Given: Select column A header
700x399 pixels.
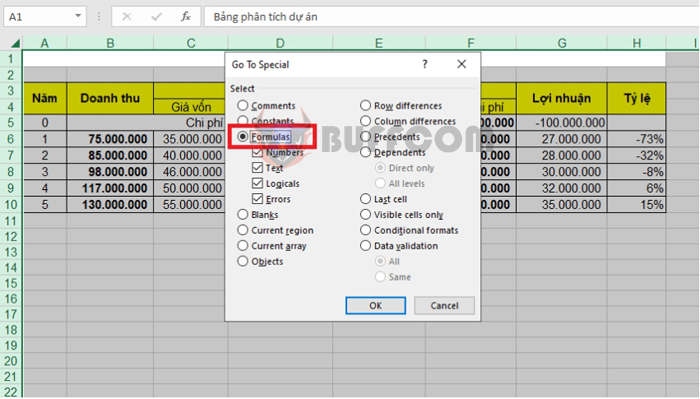Looking at the screenshot, I should [x=45, y=43].
